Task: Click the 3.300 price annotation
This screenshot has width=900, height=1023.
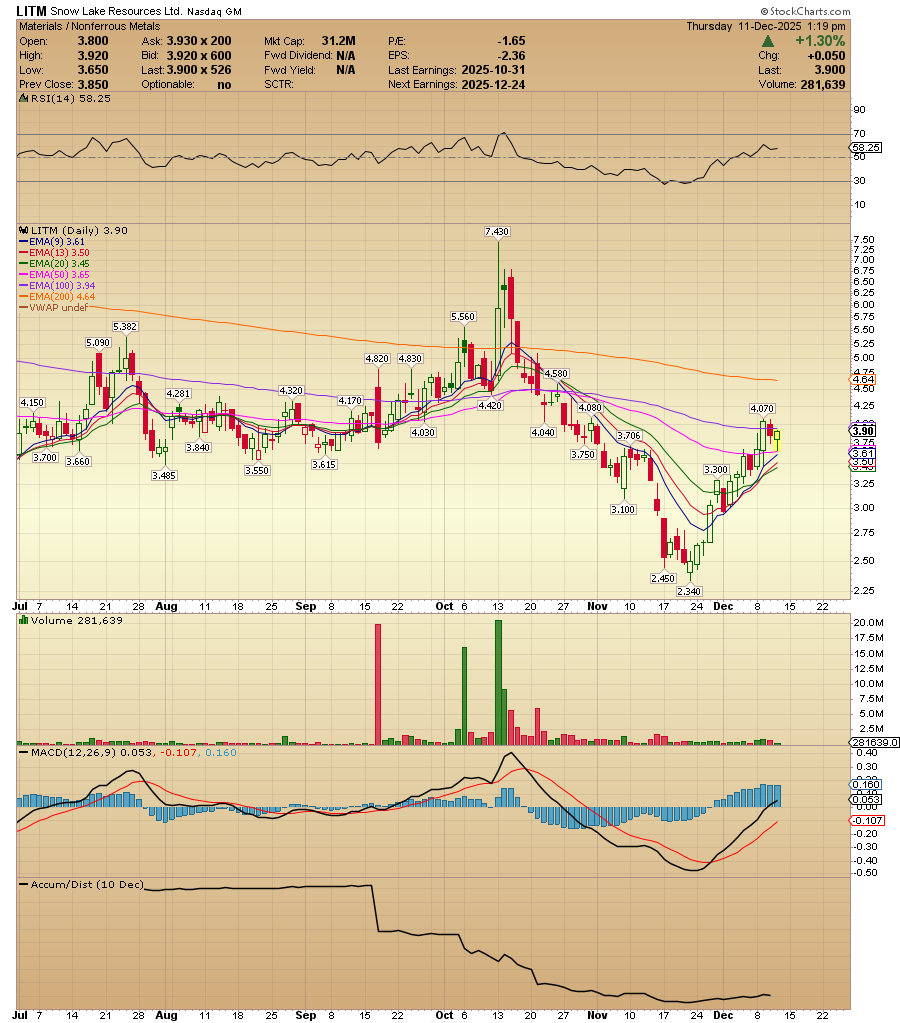Action: [715, 469]
